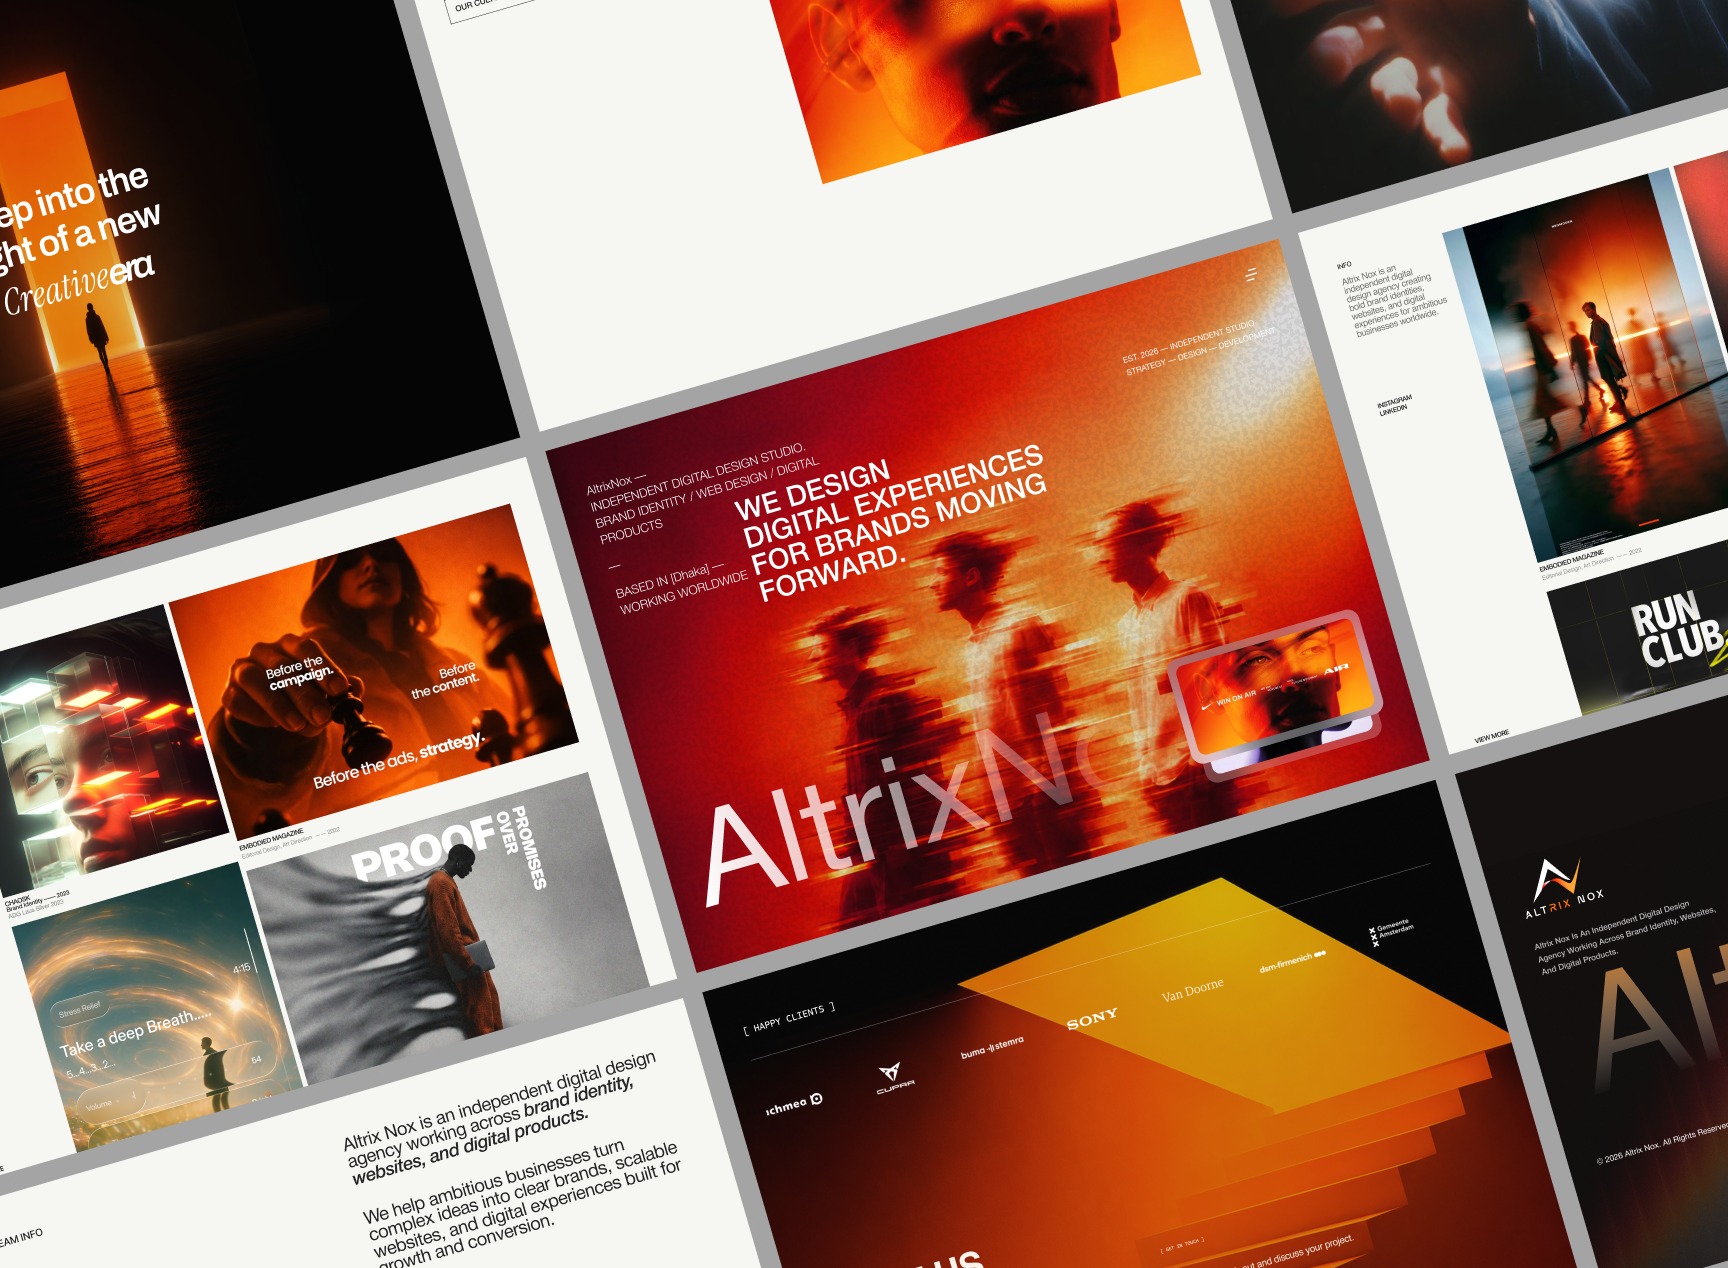Click the Van Doorne client logo
Image resolution: width=1728 pixels, height=1268 pixels.
click(1192, 990)
